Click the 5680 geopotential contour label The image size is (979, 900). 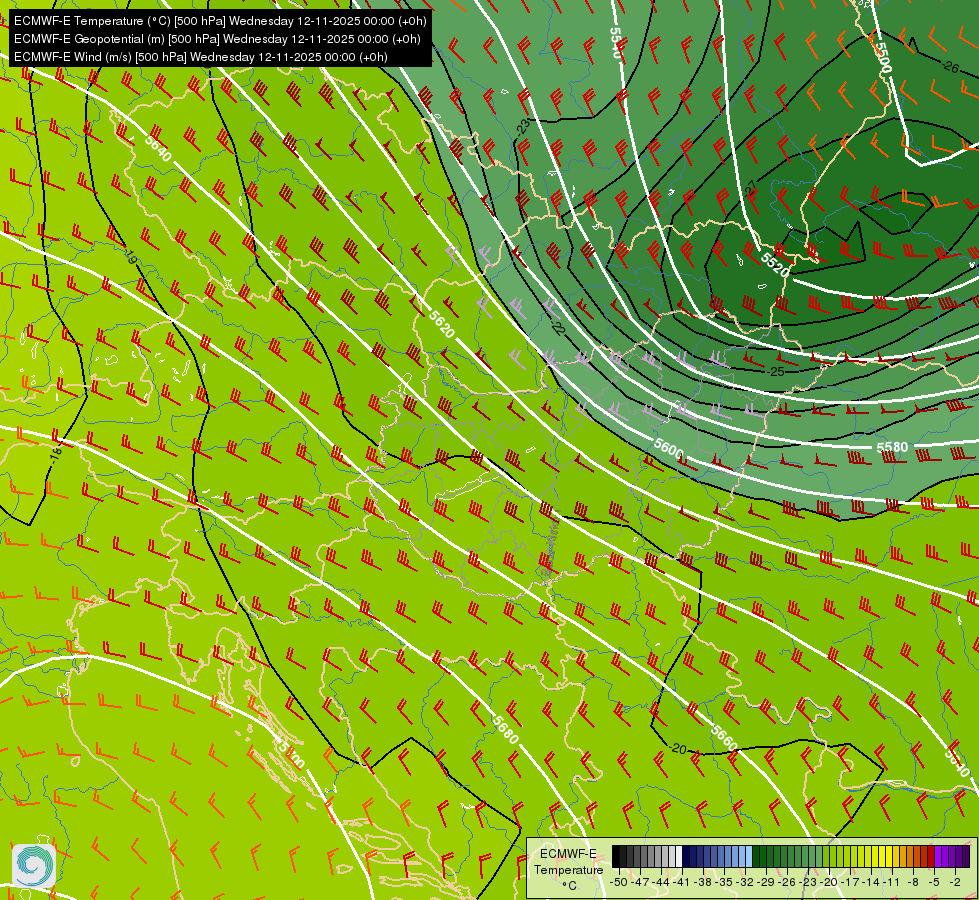[x=504, y=729]
